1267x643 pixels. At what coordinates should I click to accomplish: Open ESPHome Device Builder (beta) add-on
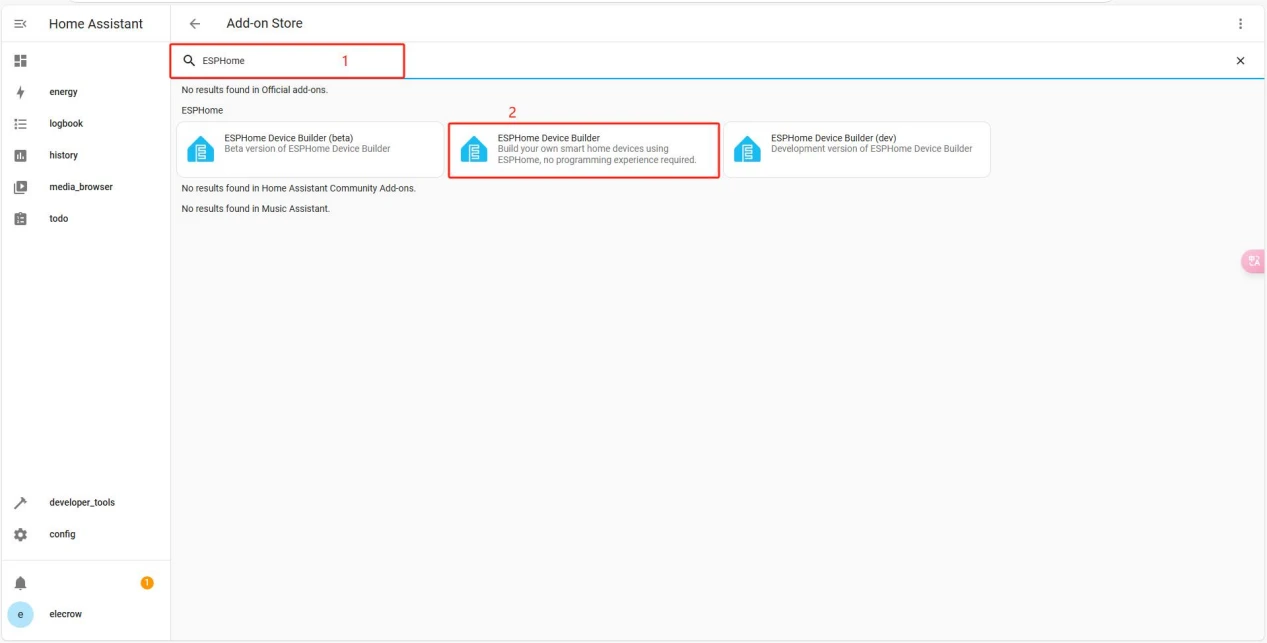(310, 150)
